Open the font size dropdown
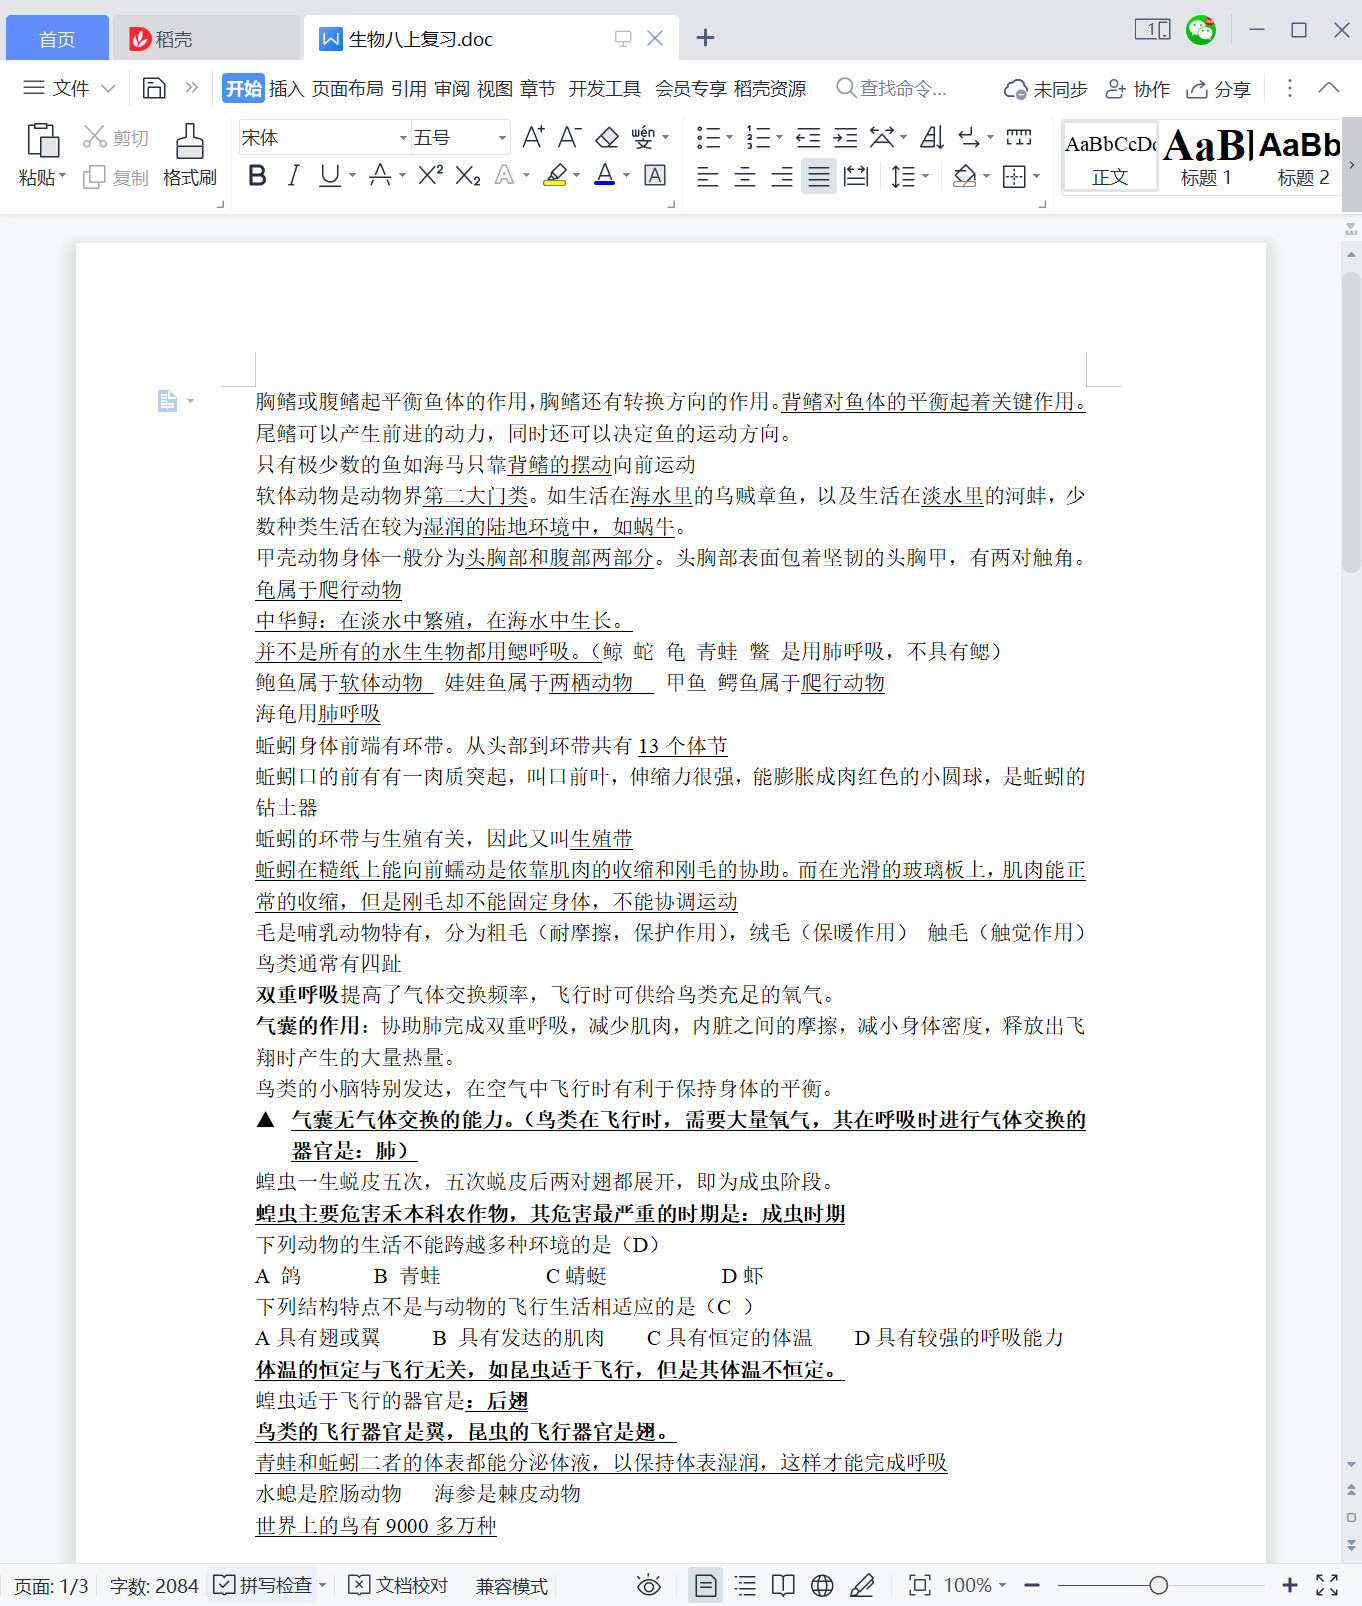The height and width of the screenshot is (1606, 1362). [502, 138]
